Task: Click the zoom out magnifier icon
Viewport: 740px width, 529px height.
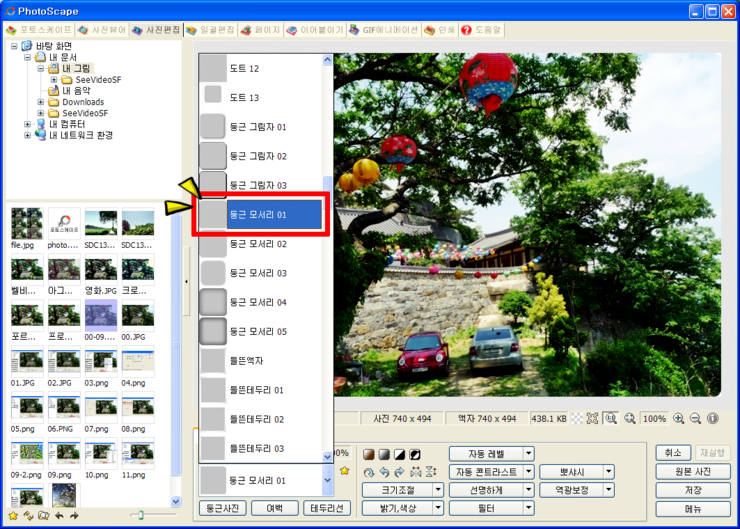Action: (695, 418)
